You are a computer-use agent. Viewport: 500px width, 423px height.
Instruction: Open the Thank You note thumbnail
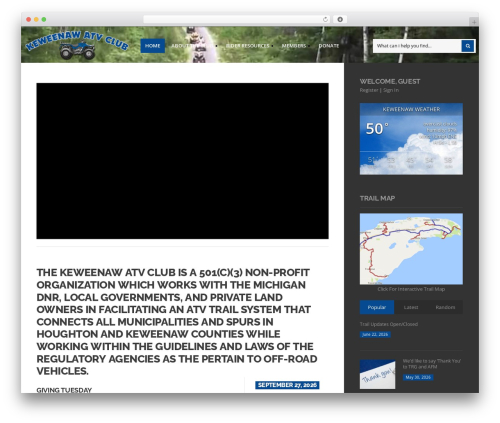(x=377, y=374)
